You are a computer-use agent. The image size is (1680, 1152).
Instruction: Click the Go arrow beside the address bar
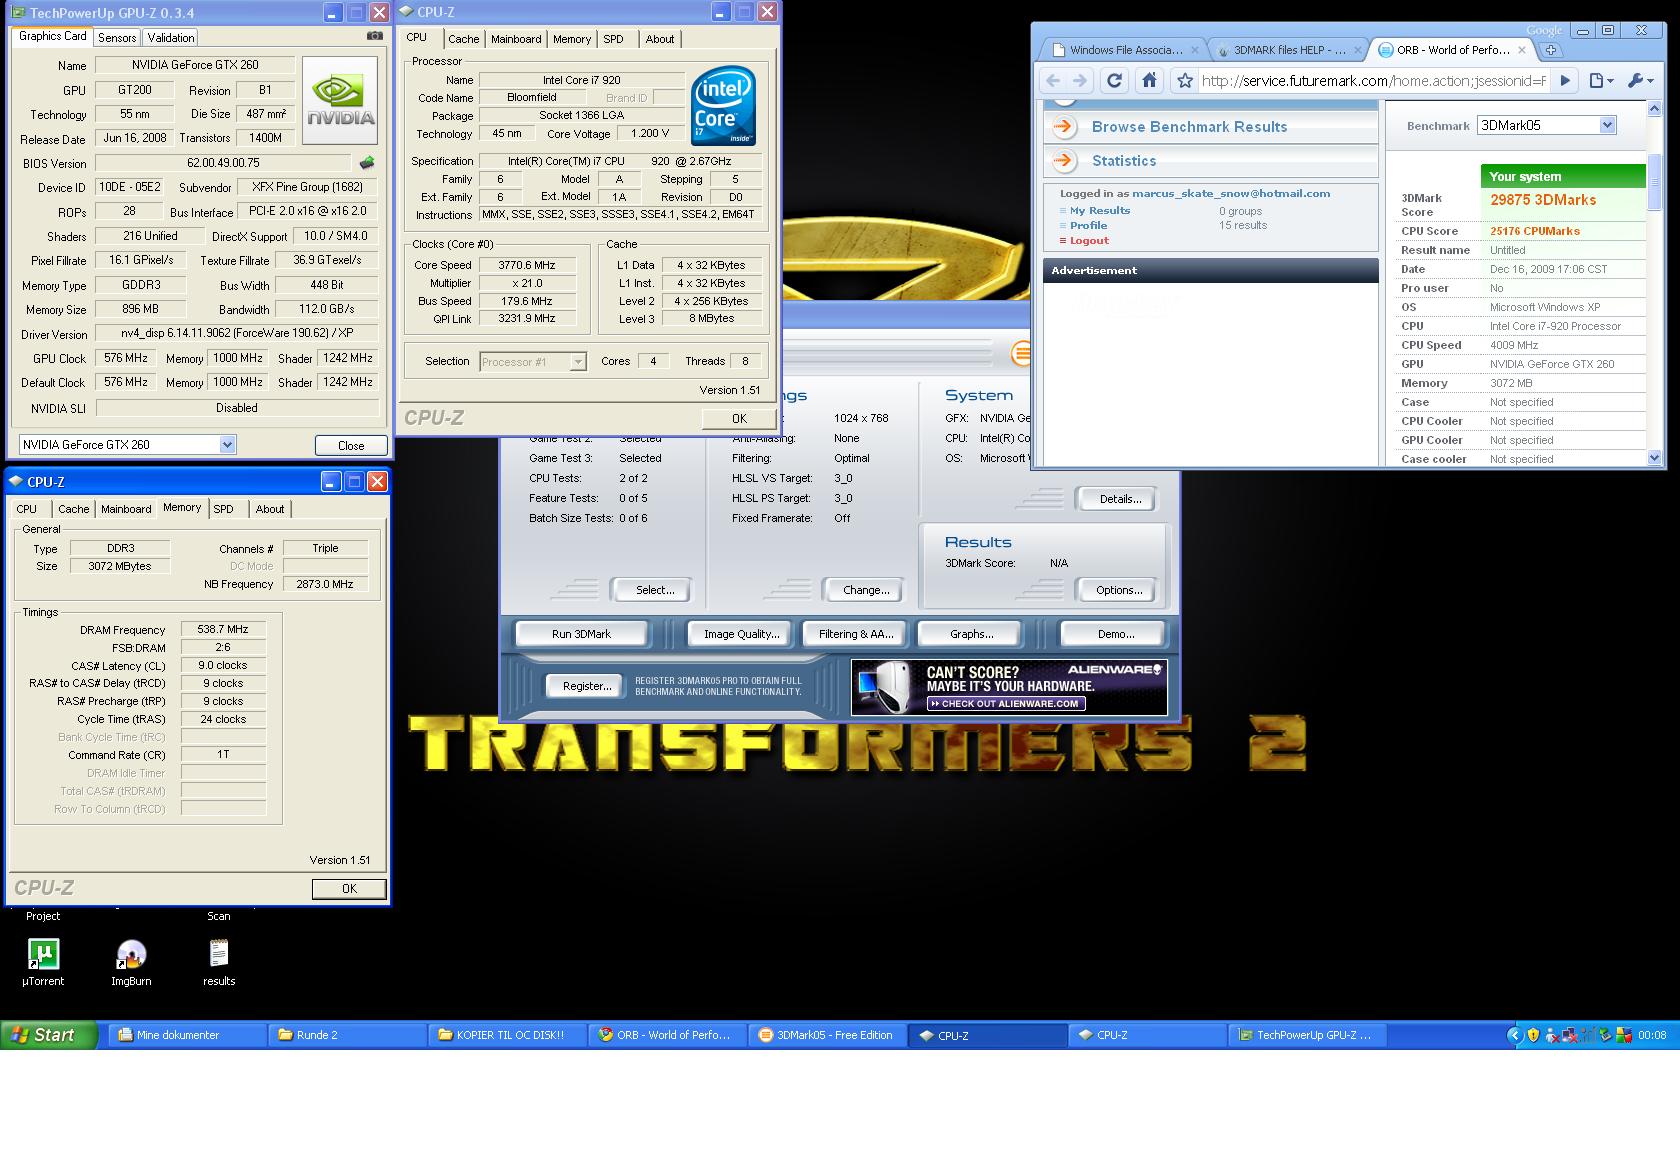[x=1565, y=81]
